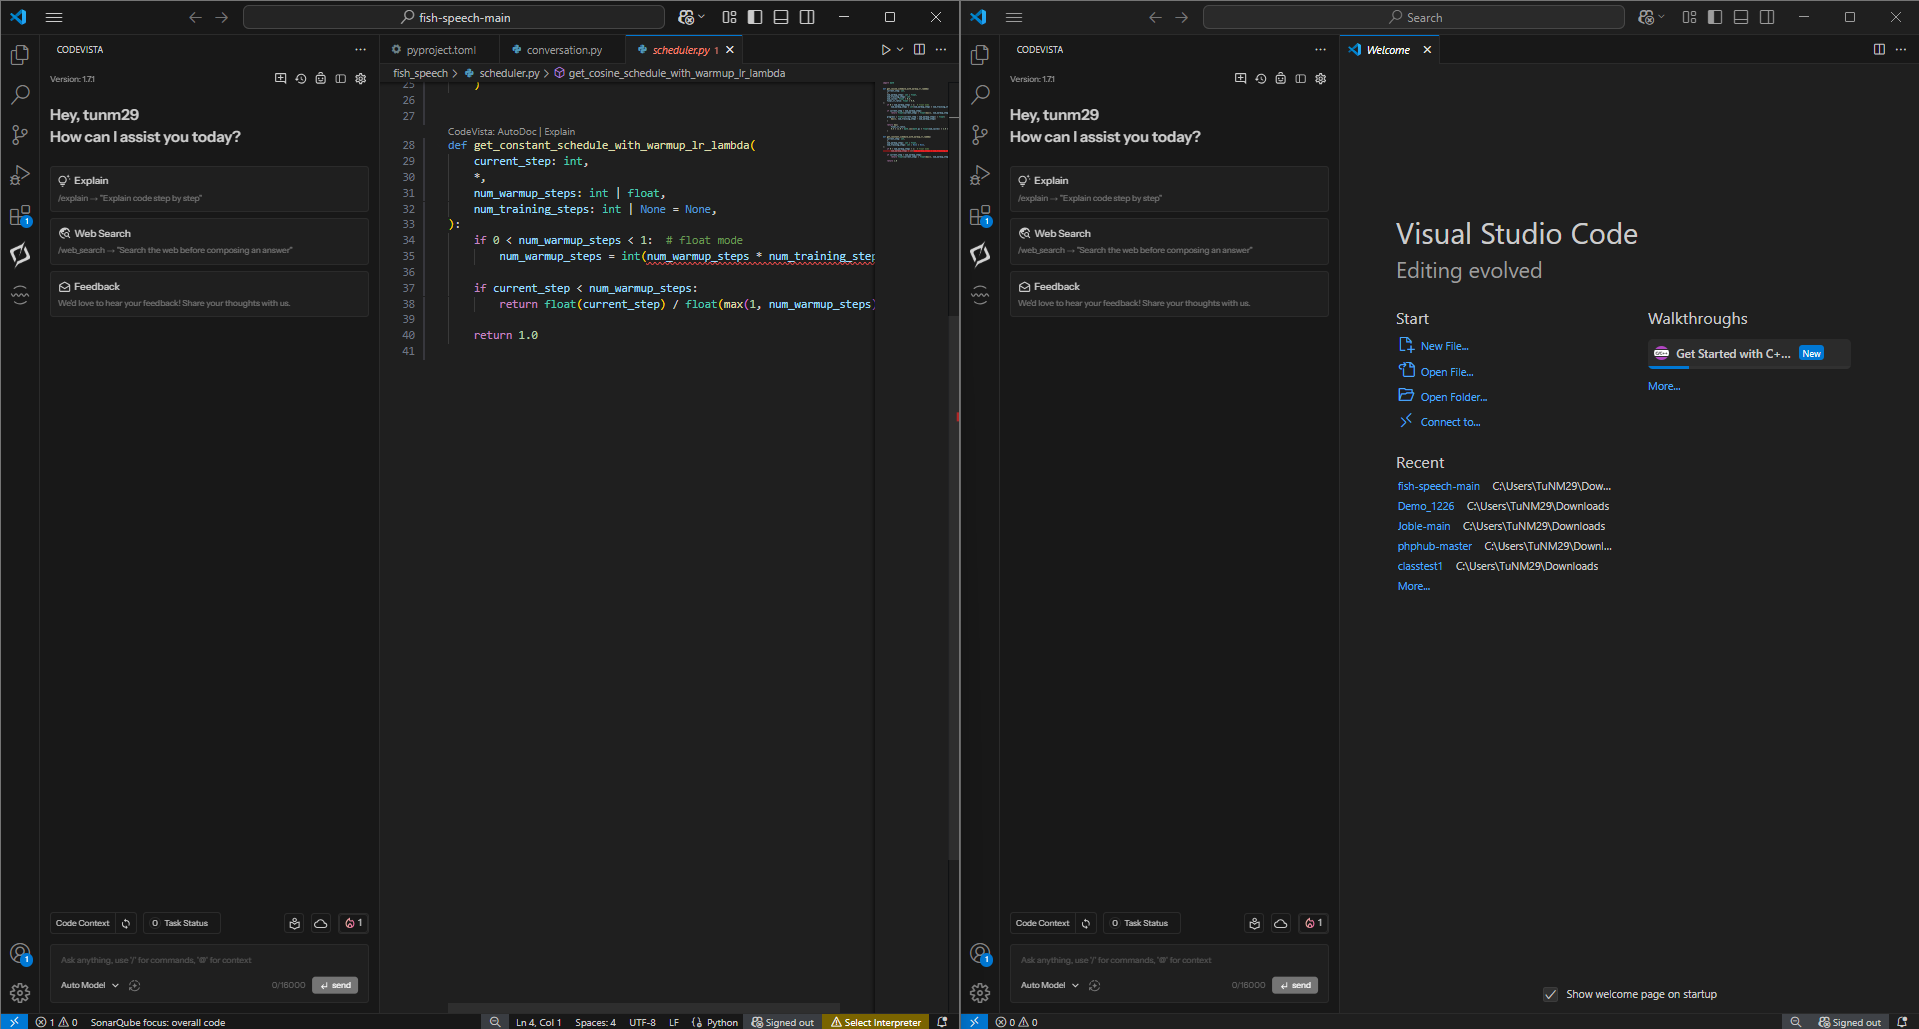Select Python language mode in status bar

pyautogui.click(x=722, y=1022)
